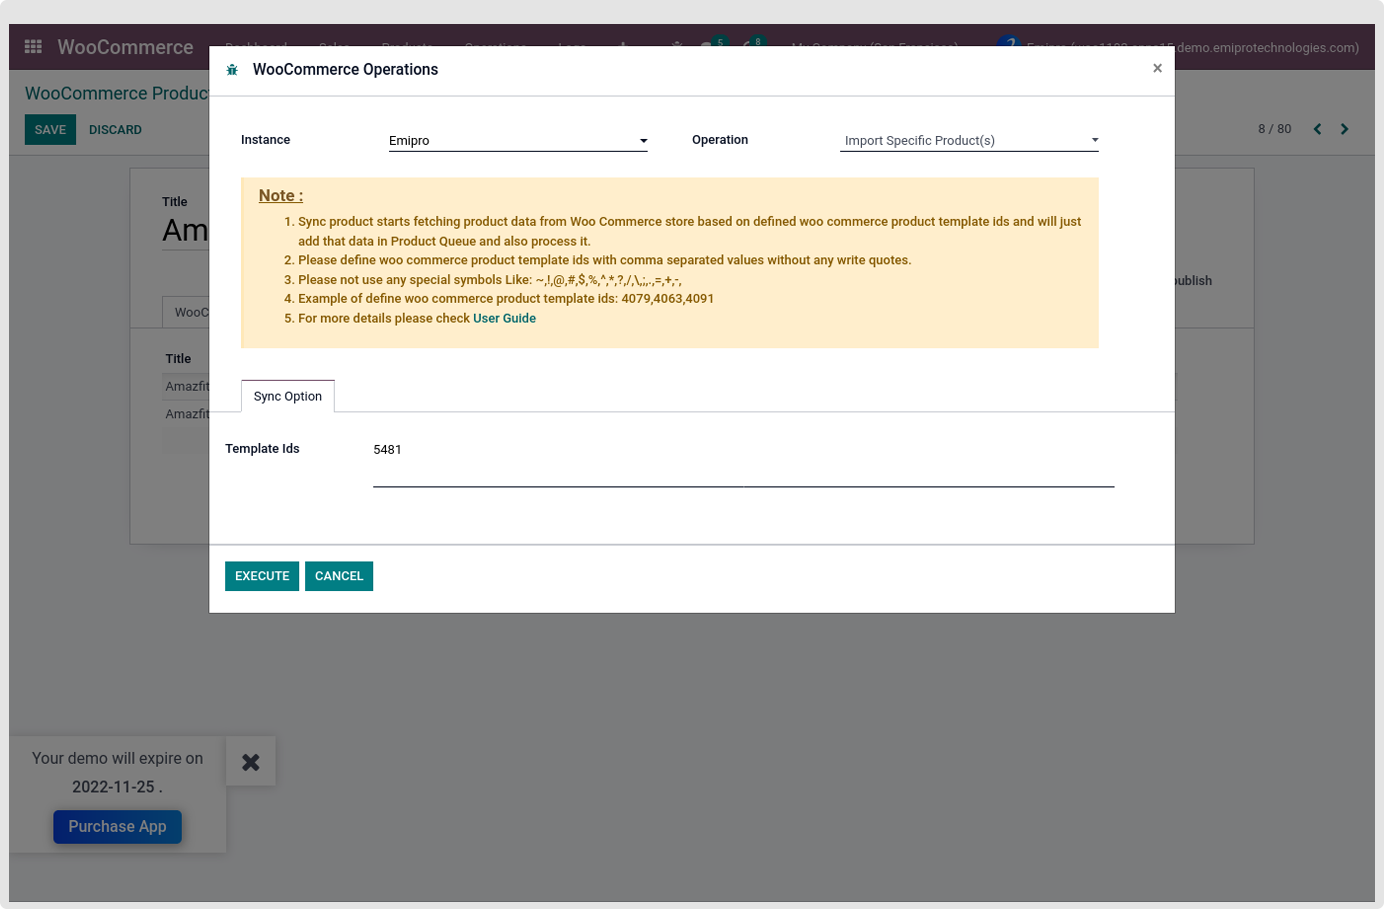Click the 2022-11-25 expiry date
Image resolution: width=1384 pixels, height=909 pixels.
[x=113, y=787]
